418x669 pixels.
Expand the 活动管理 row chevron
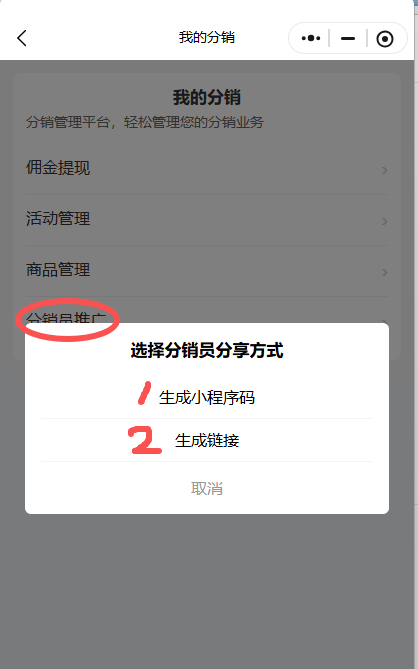coord(384,221)
